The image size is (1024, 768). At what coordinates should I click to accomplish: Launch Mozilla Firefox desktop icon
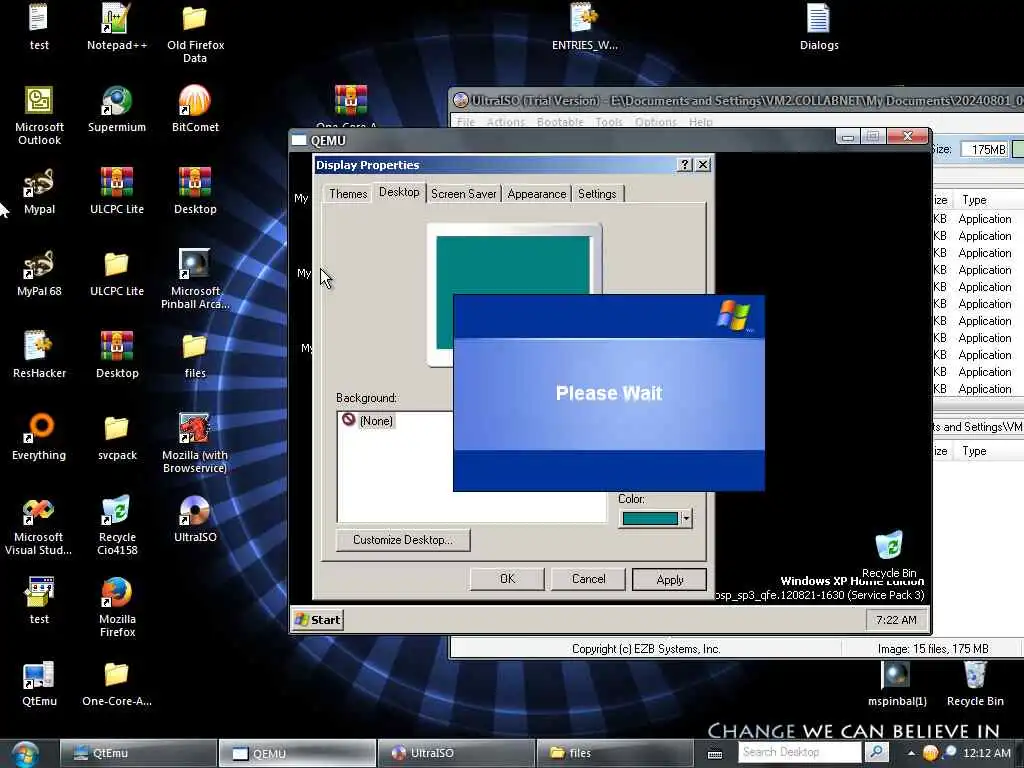117,607
